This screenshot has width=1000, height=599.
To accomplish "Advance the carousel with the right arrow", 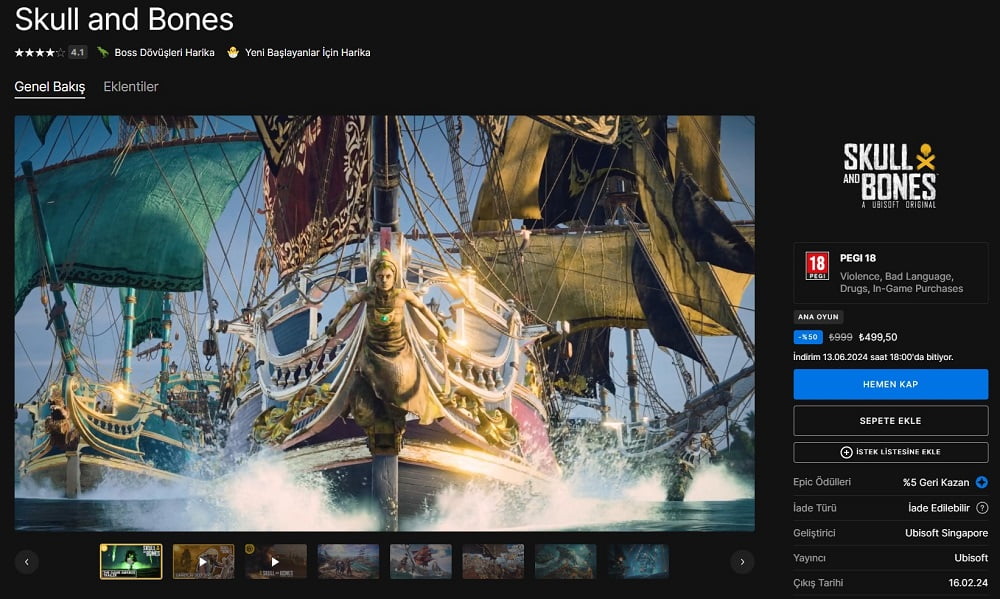I will [x=741, y=561].
